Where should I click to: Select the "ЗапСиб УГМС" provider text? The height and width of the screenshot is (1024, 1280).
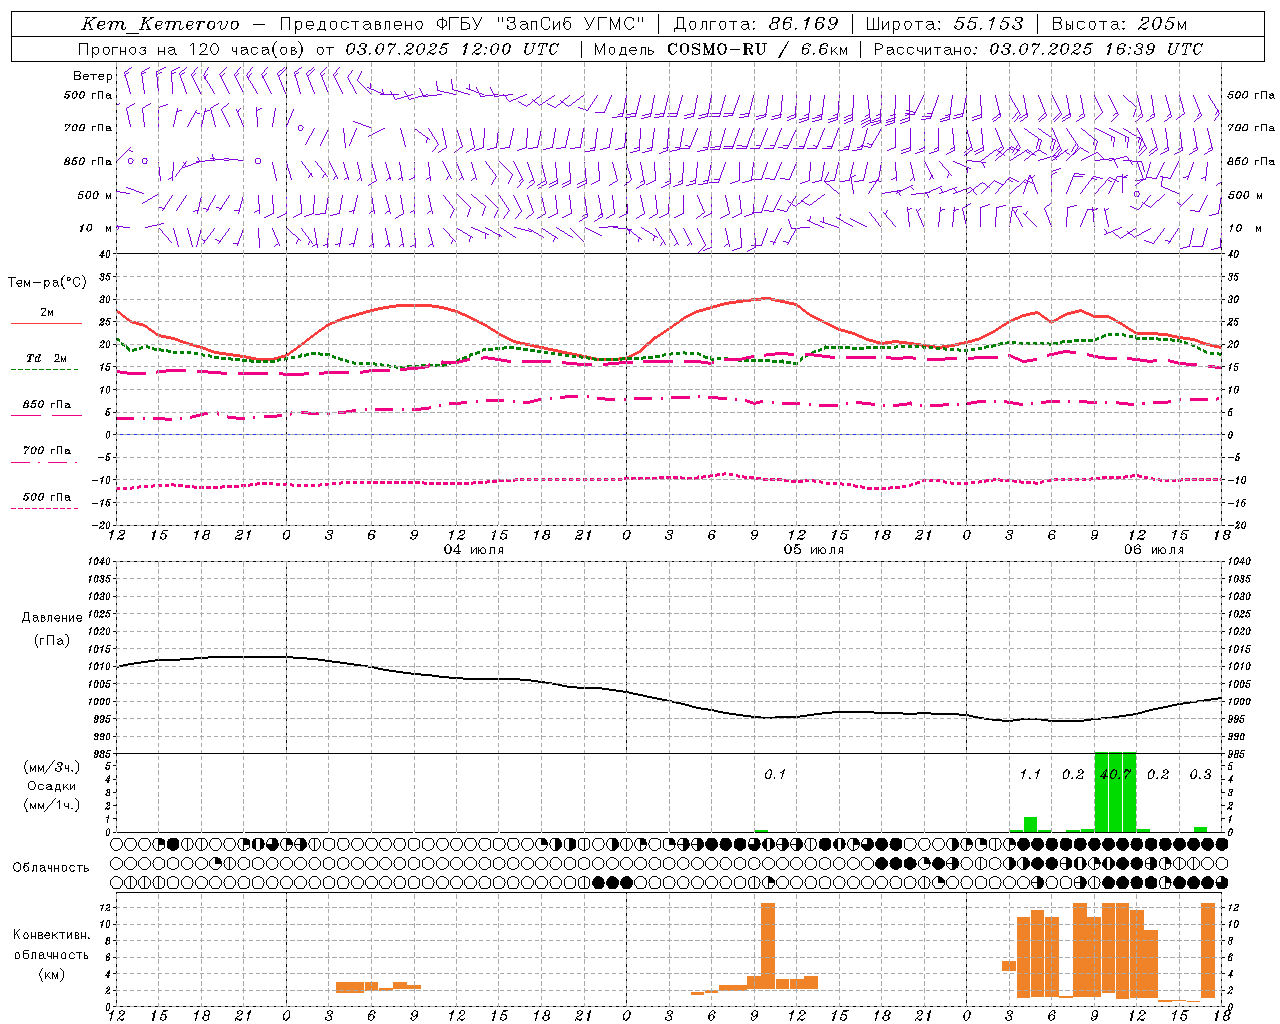click(x=570, y=24)
